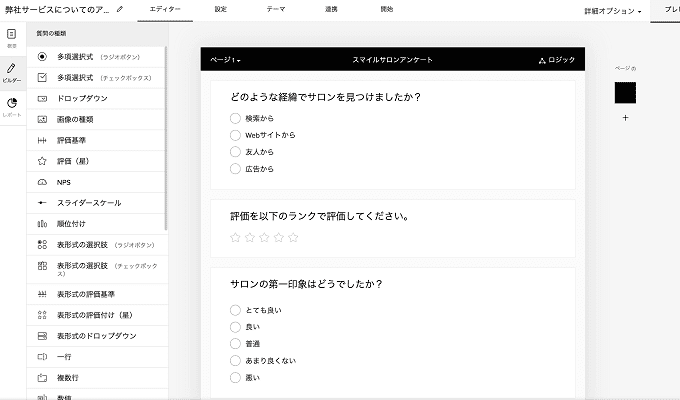This screenshot has width=680, height=400.
Task: Select the black page thumbnail on the right
Action: [x=625, y=92]
